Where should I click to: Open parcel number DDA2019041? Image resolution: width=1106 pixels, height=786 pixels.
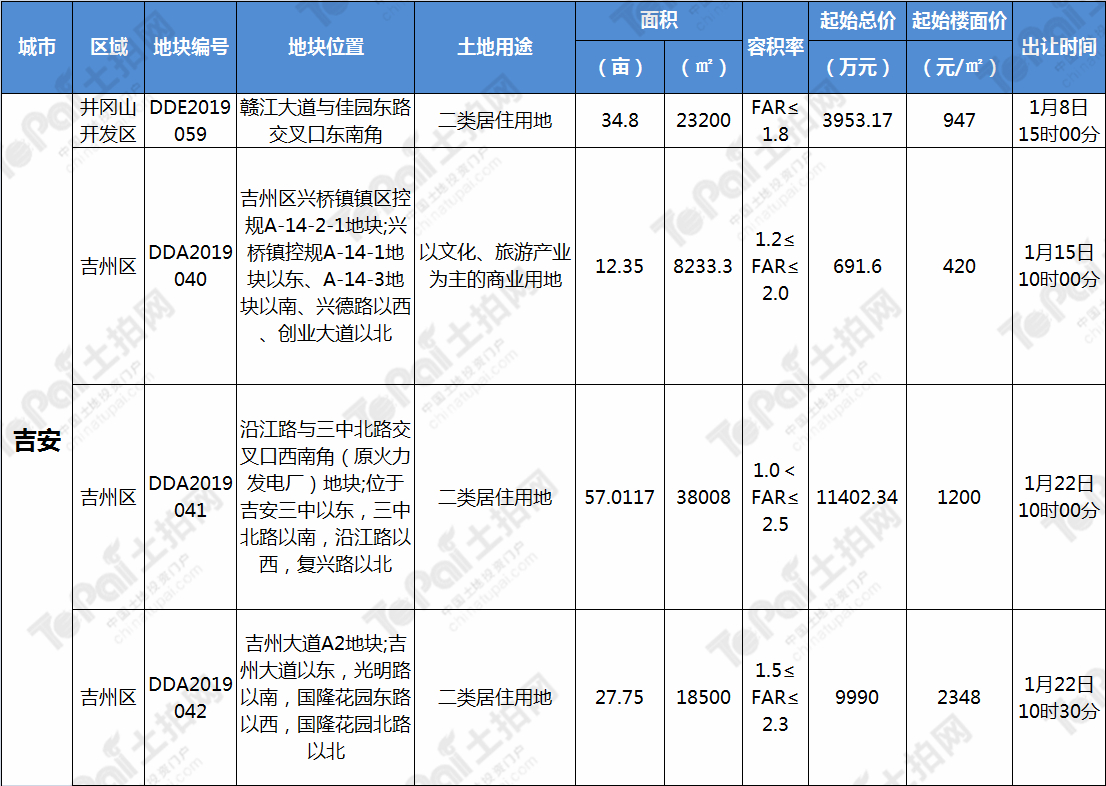tap(190, 497)
